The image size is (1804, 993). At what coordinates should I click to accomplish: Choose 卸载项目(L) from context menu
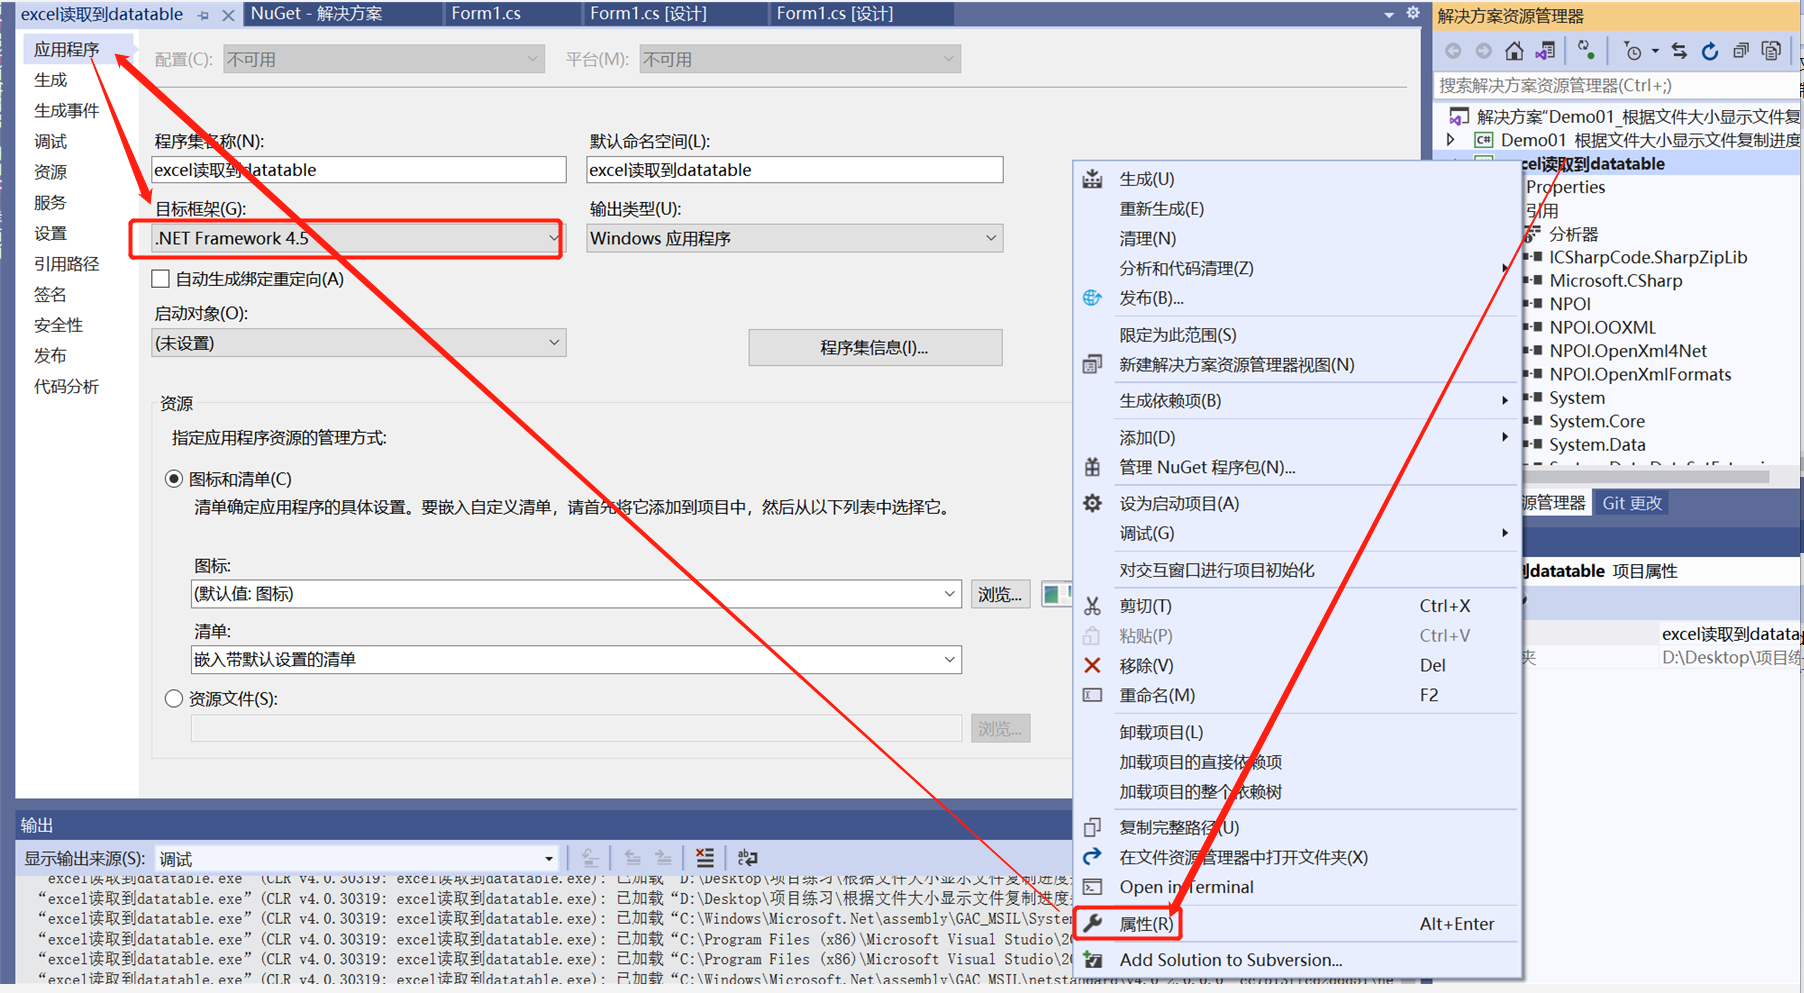coord(1161,732)
